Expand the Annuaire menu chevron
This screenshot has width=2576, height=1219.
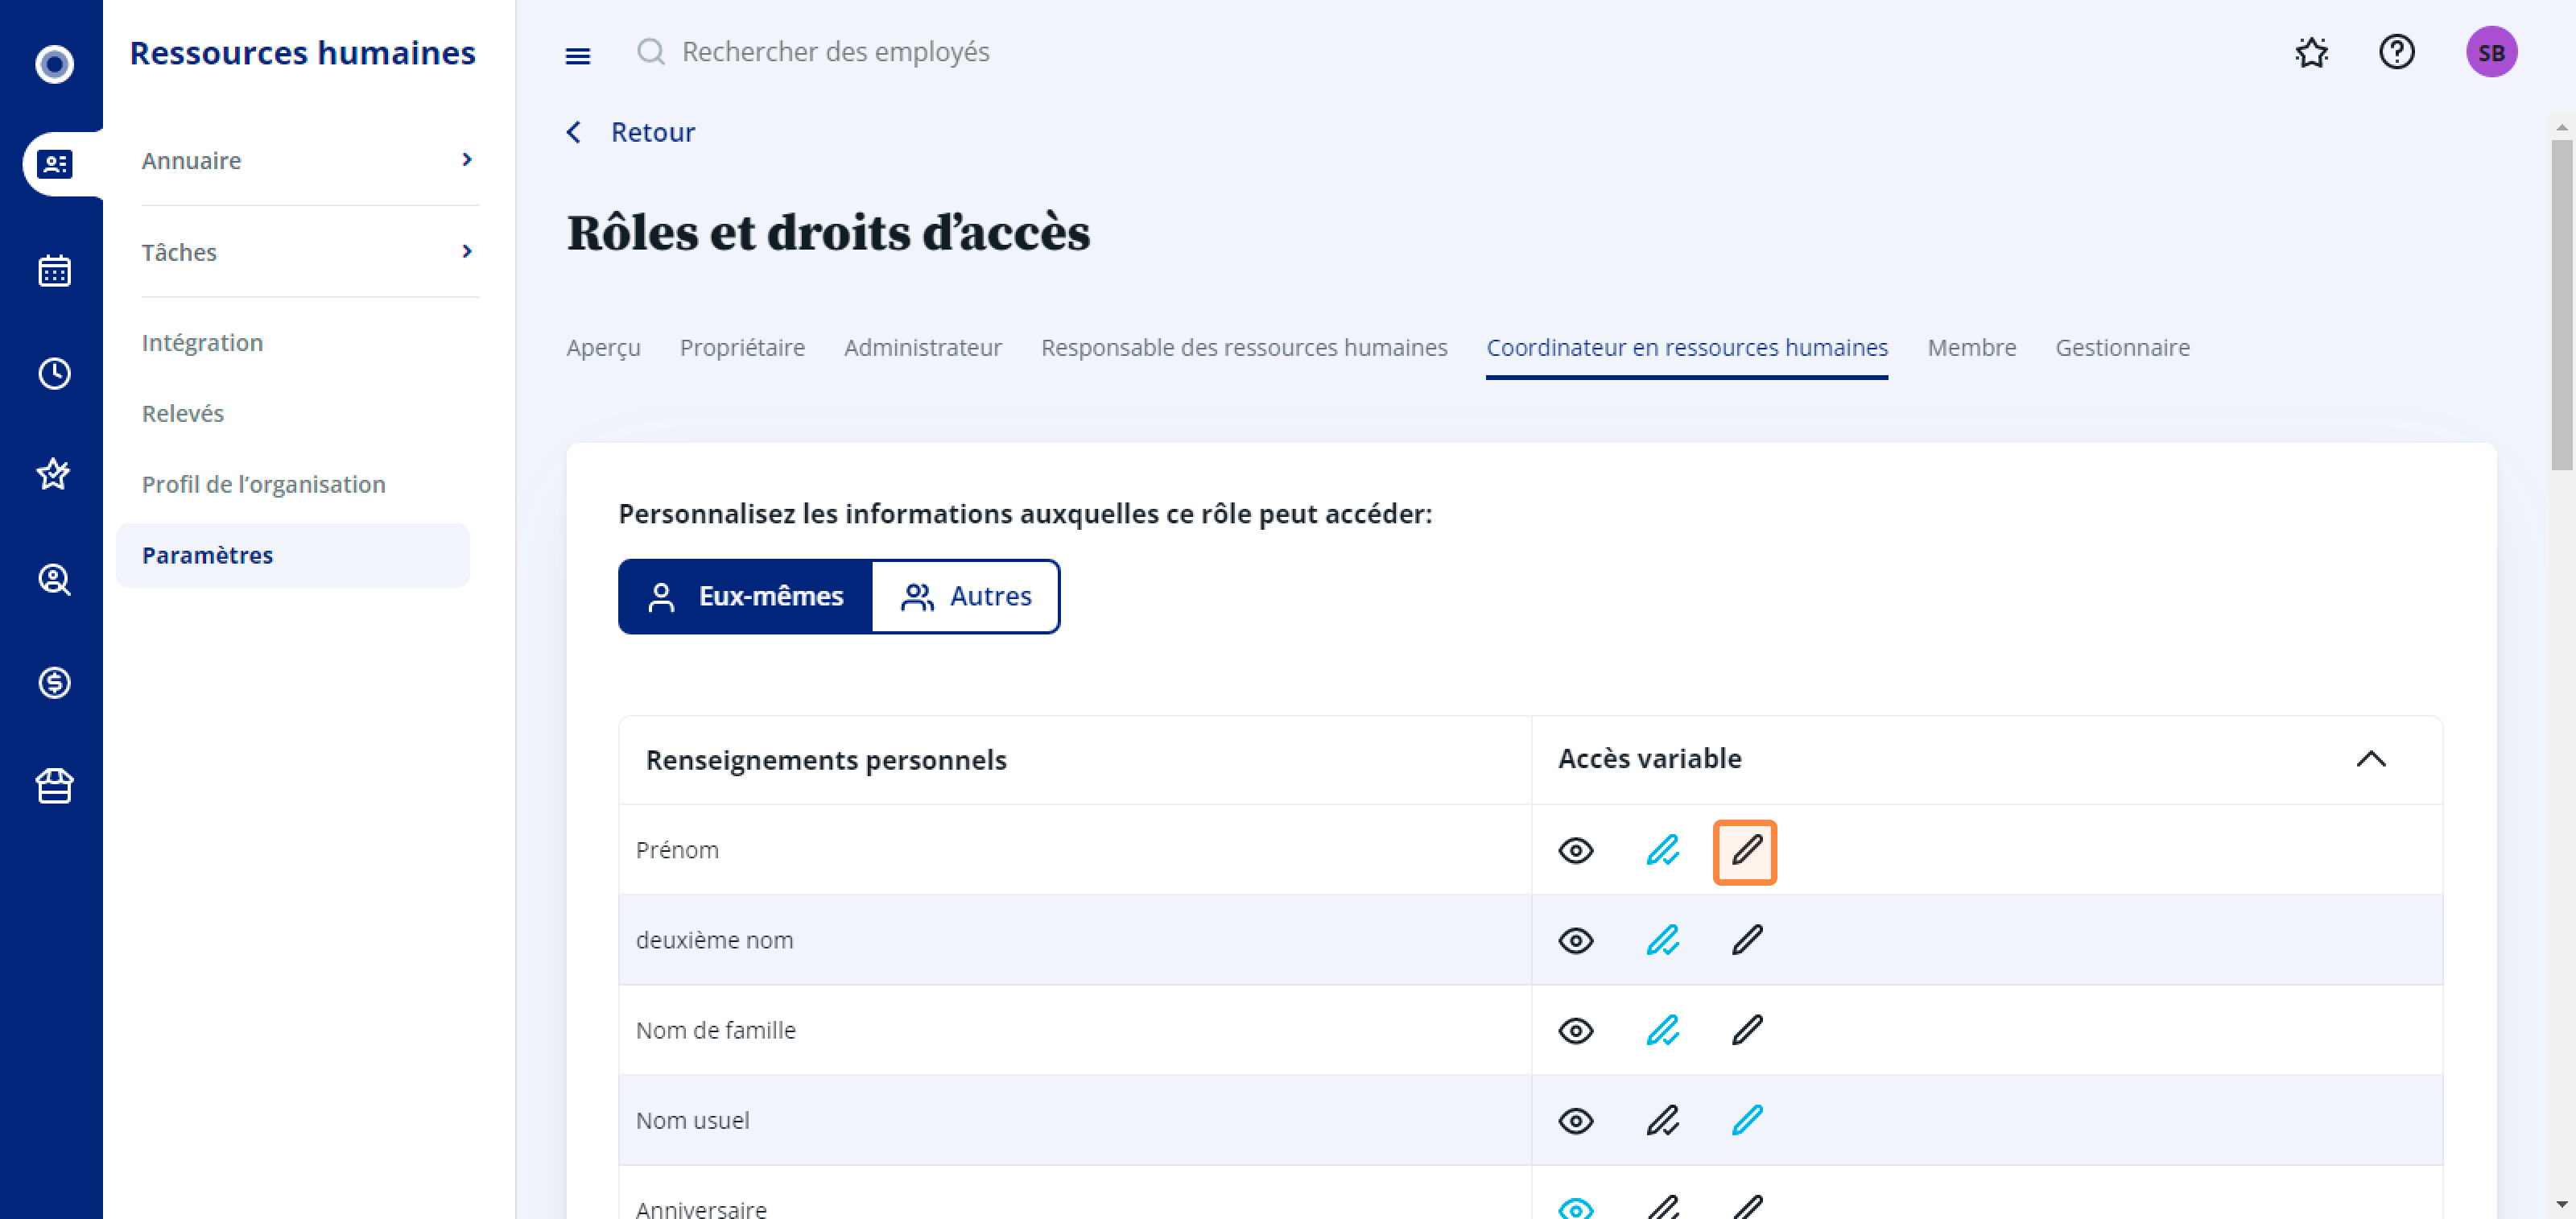click(467, 160)
